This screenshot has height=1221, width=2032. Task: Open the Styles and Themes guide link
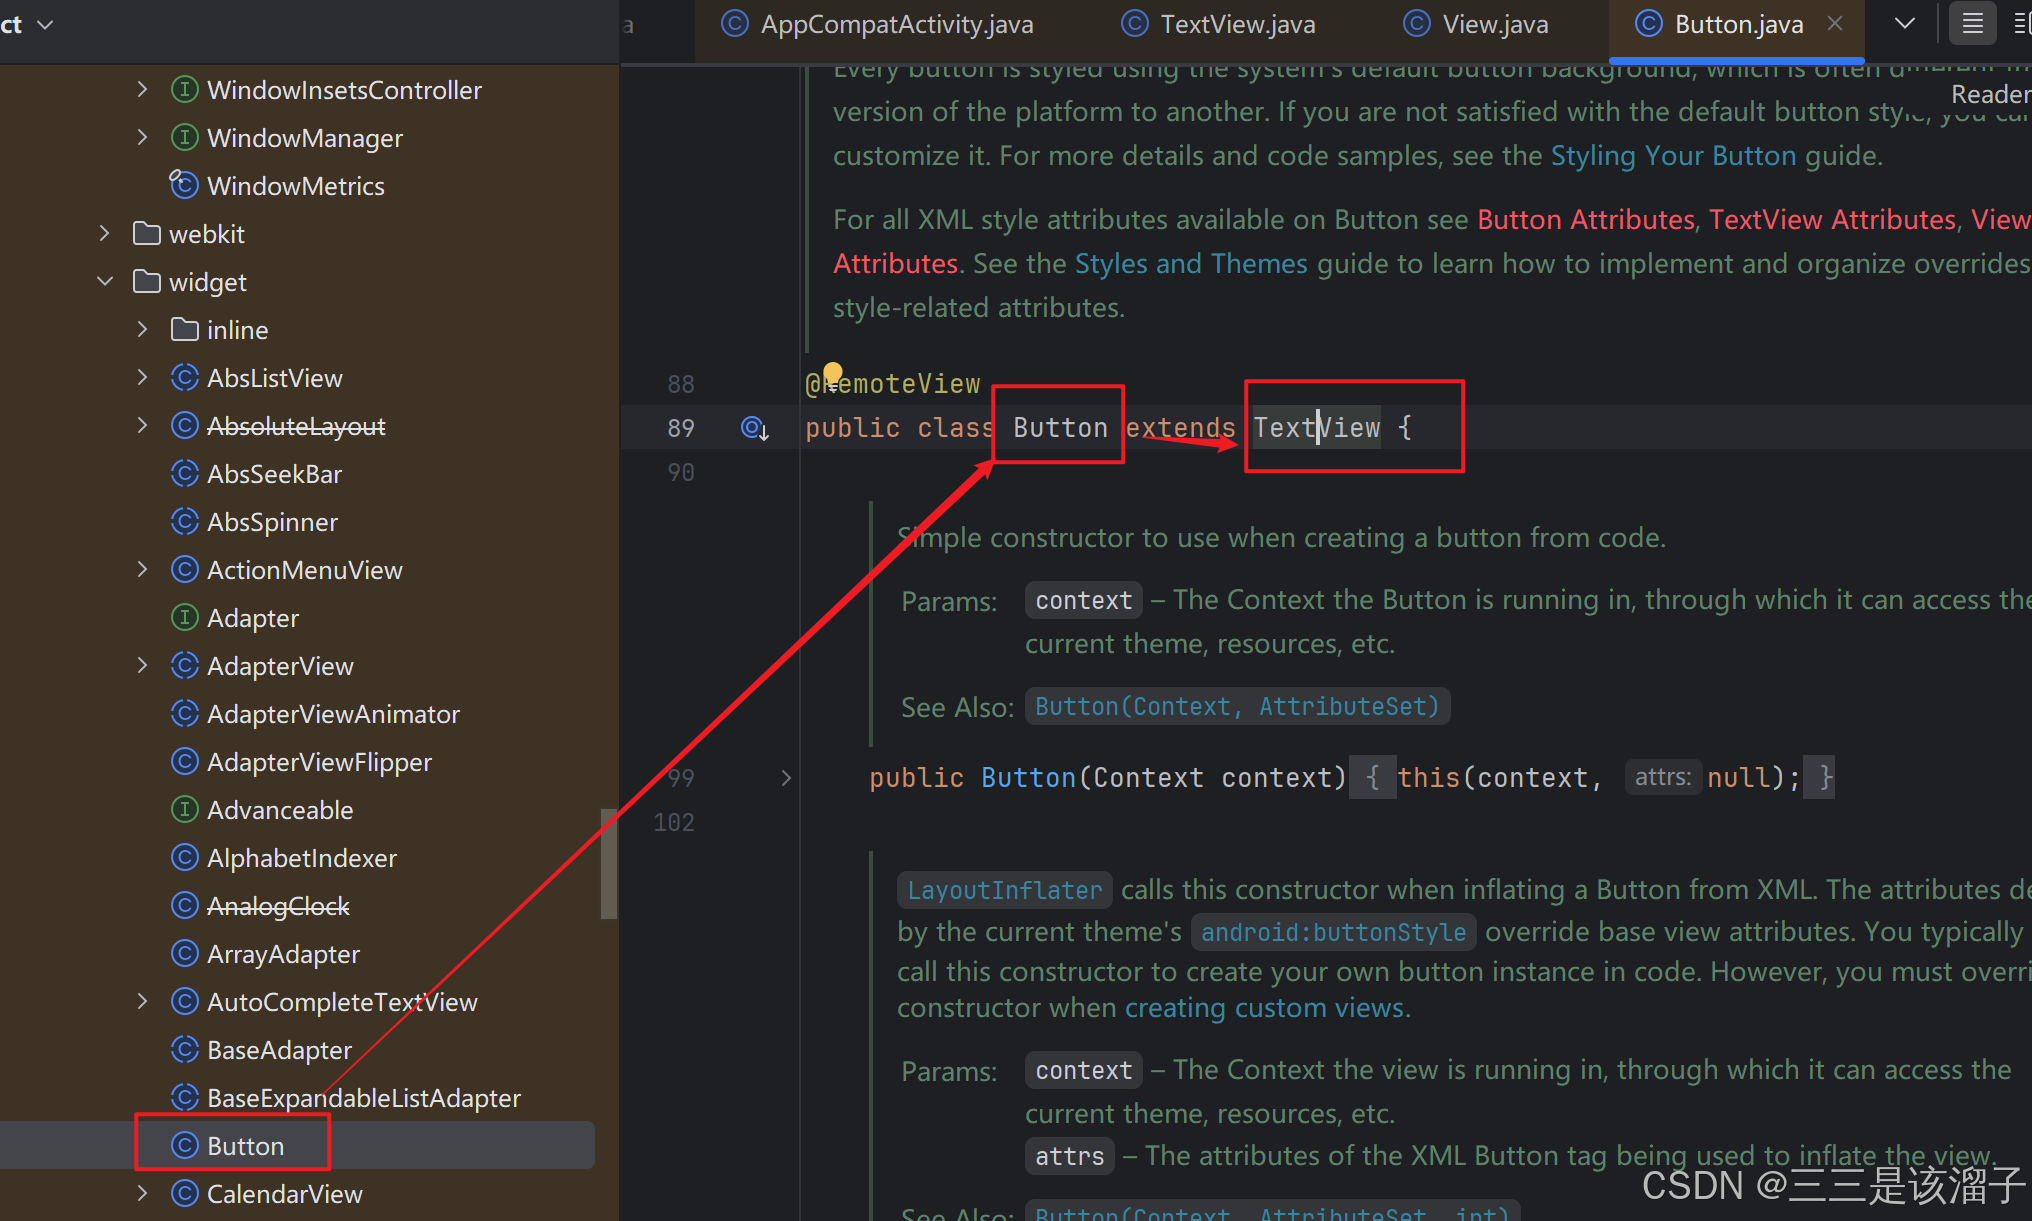point(1190,264)
